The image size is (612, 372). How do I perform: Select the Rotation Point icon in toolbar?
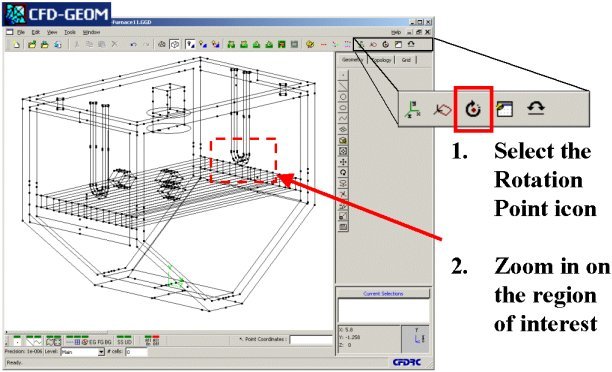[x=386, y=44]
